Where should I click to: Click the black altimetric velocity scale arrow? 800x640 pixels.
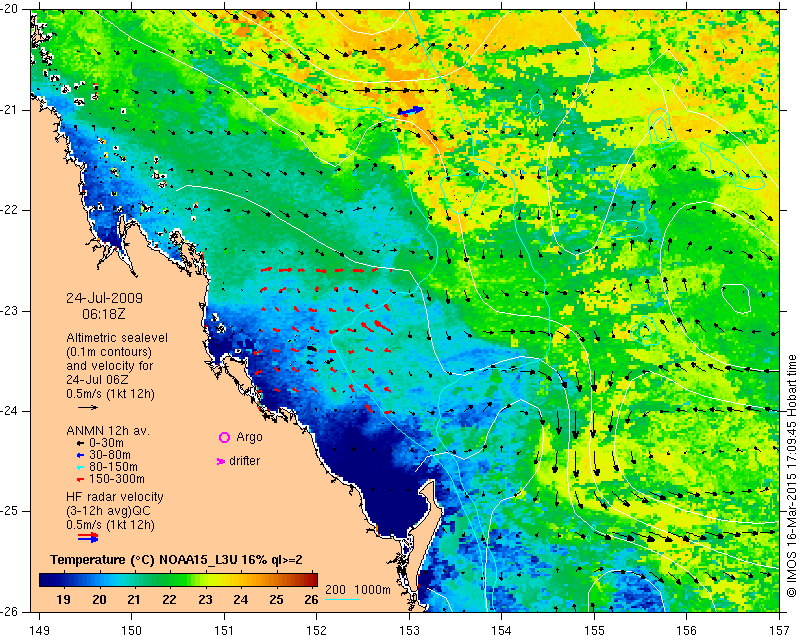click(88, 407)
